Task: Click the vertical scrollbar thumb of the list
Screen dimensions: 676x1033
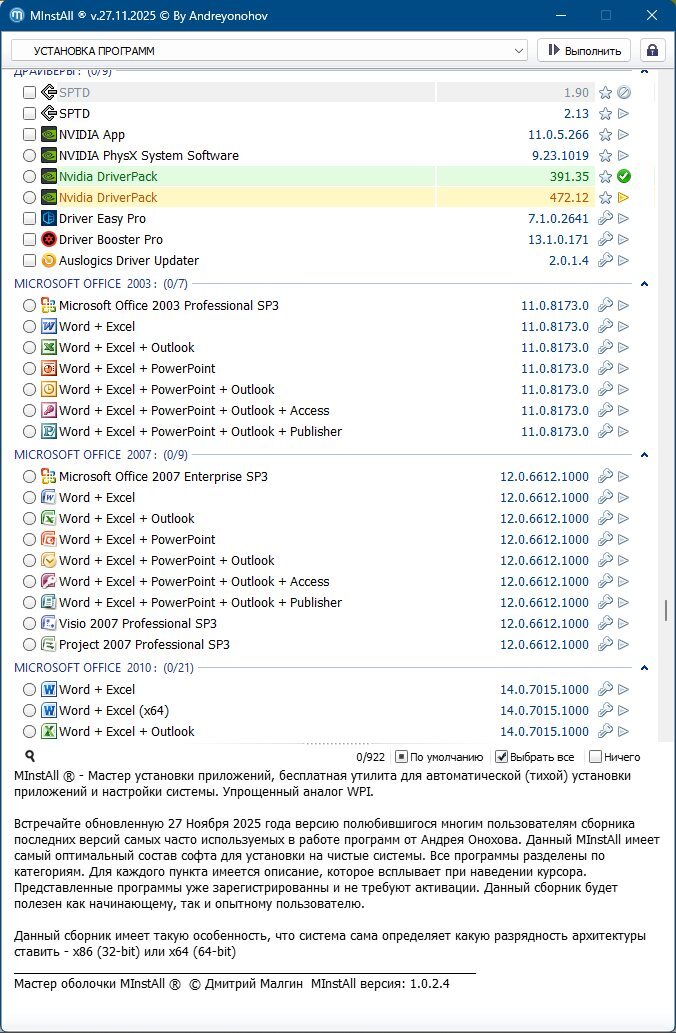Action: (x=665, y=610)
